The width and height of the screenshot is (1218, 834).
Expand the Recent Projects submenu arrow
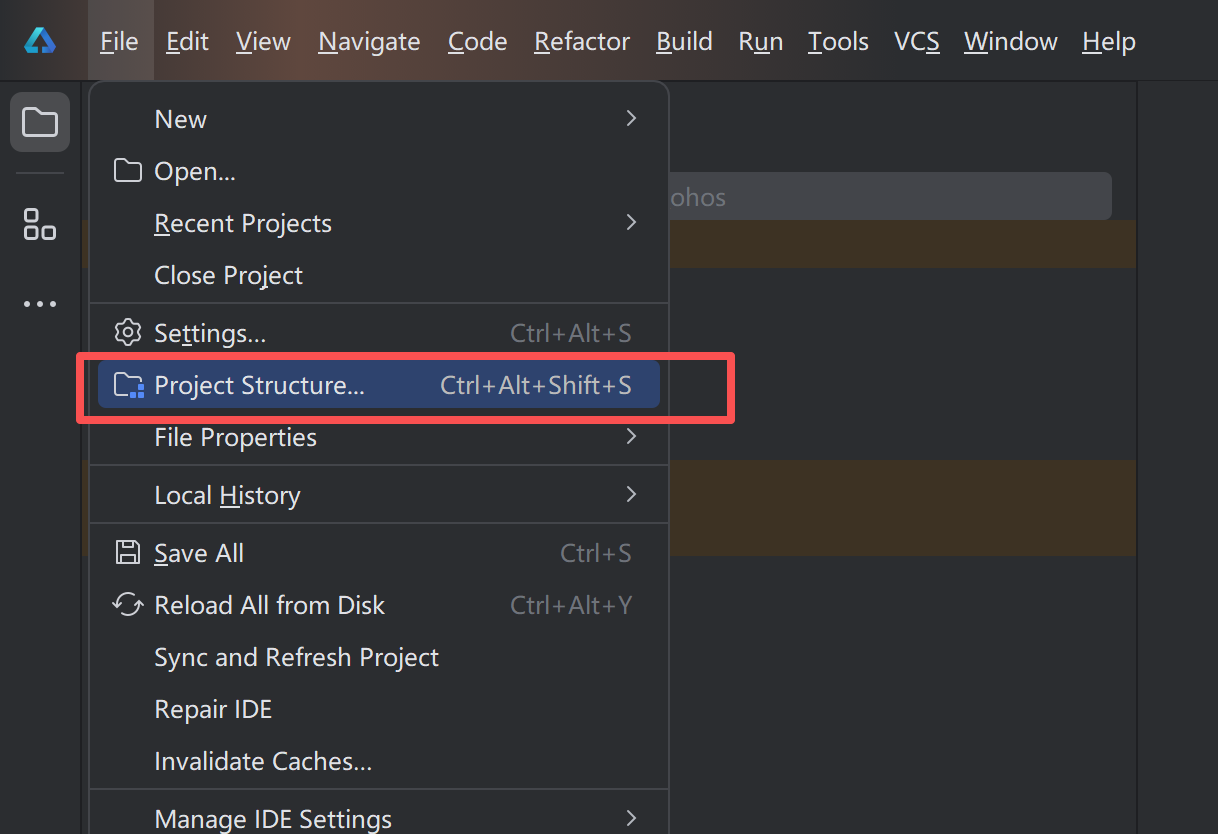(631, 222)
